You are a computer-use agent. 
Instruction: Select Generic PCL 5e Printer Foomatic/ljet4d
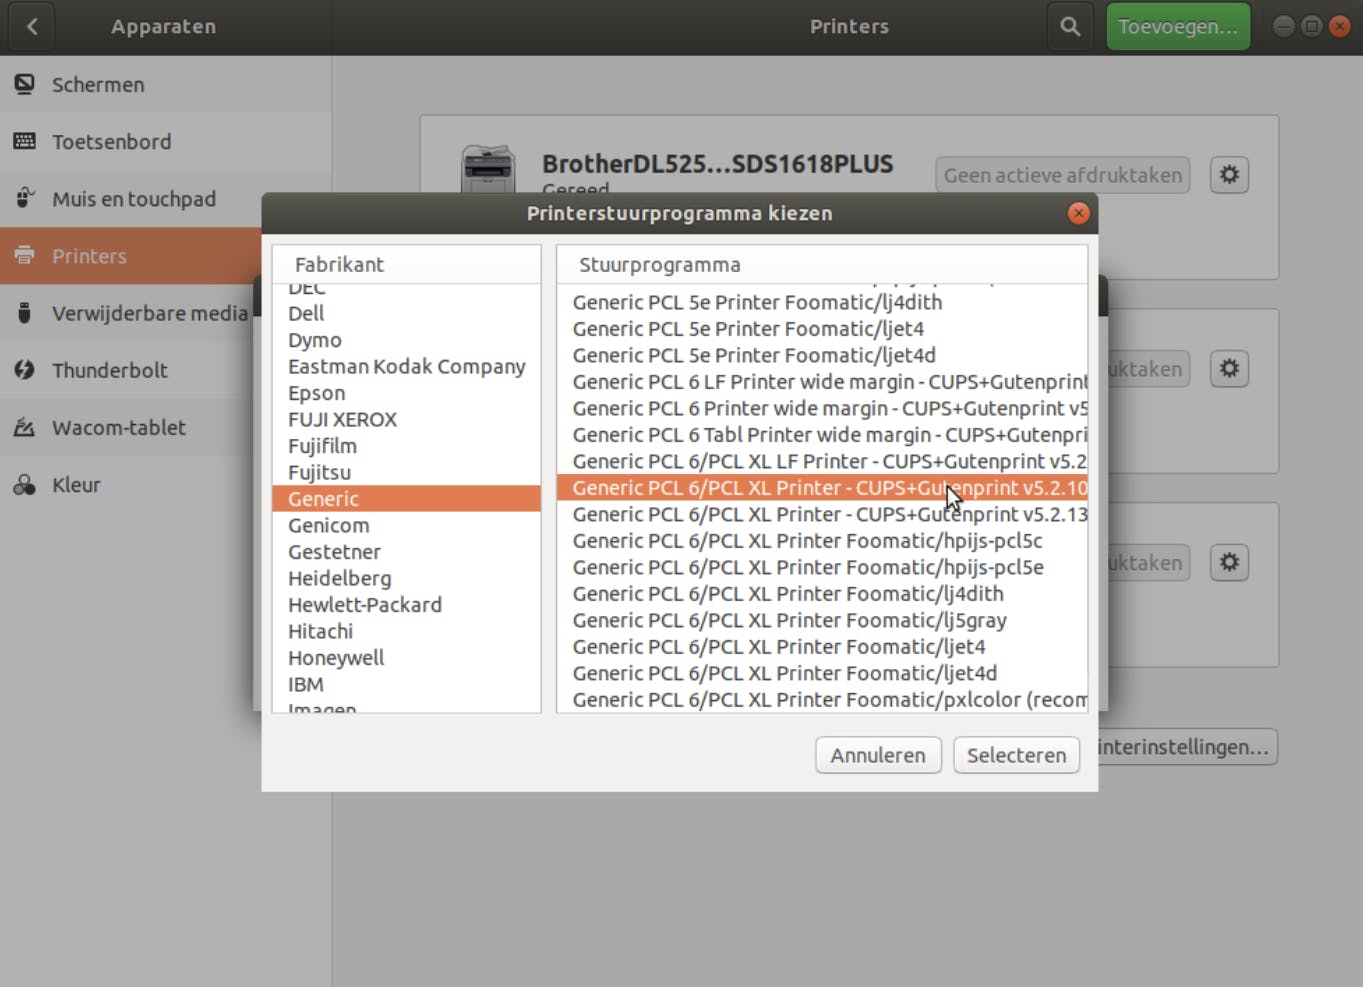point(822,355)
